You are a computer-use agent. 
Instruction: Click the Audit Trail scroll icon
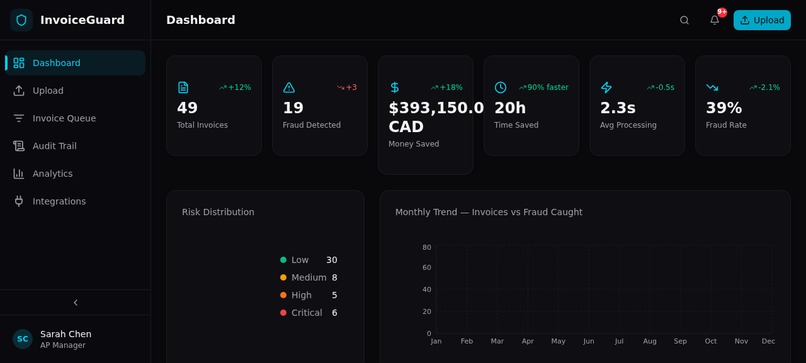pos(19,146)
